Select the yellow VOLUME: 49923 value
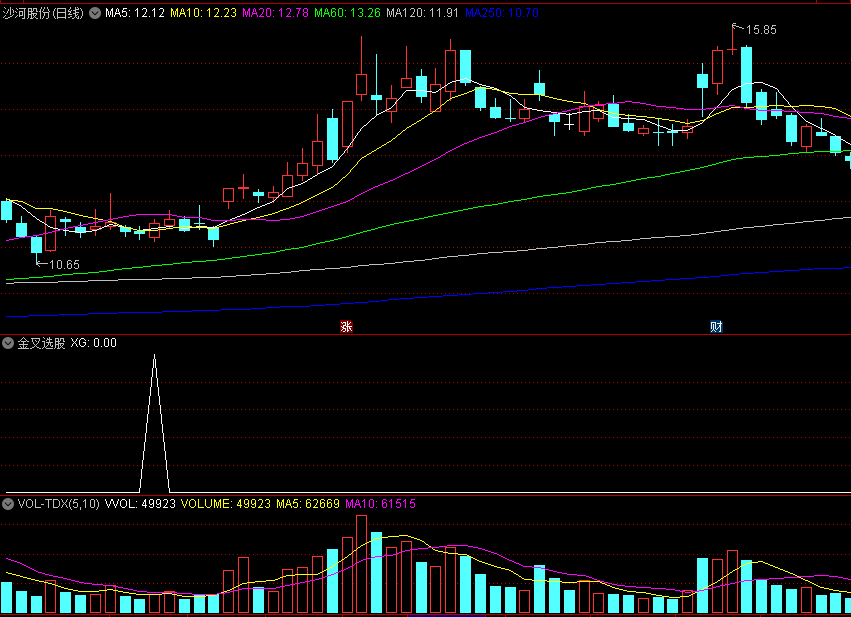Viewport: 851px width, 617px height. (x=226, y=504)
